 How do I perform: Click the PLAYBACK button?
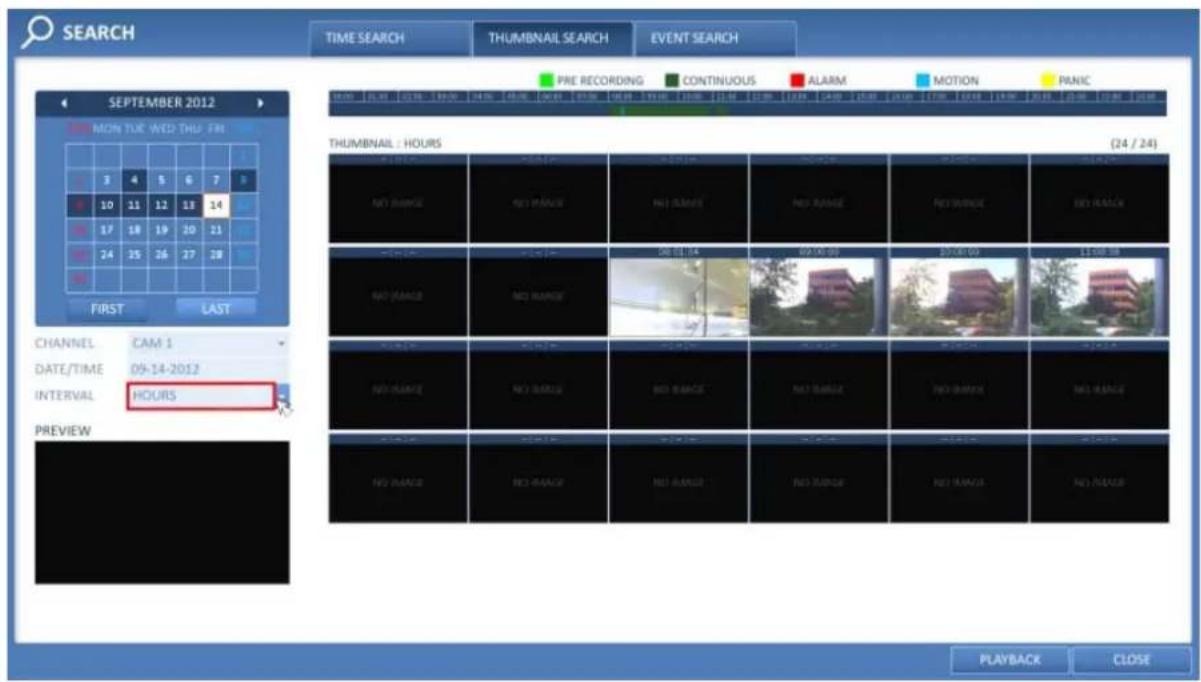1009,660
